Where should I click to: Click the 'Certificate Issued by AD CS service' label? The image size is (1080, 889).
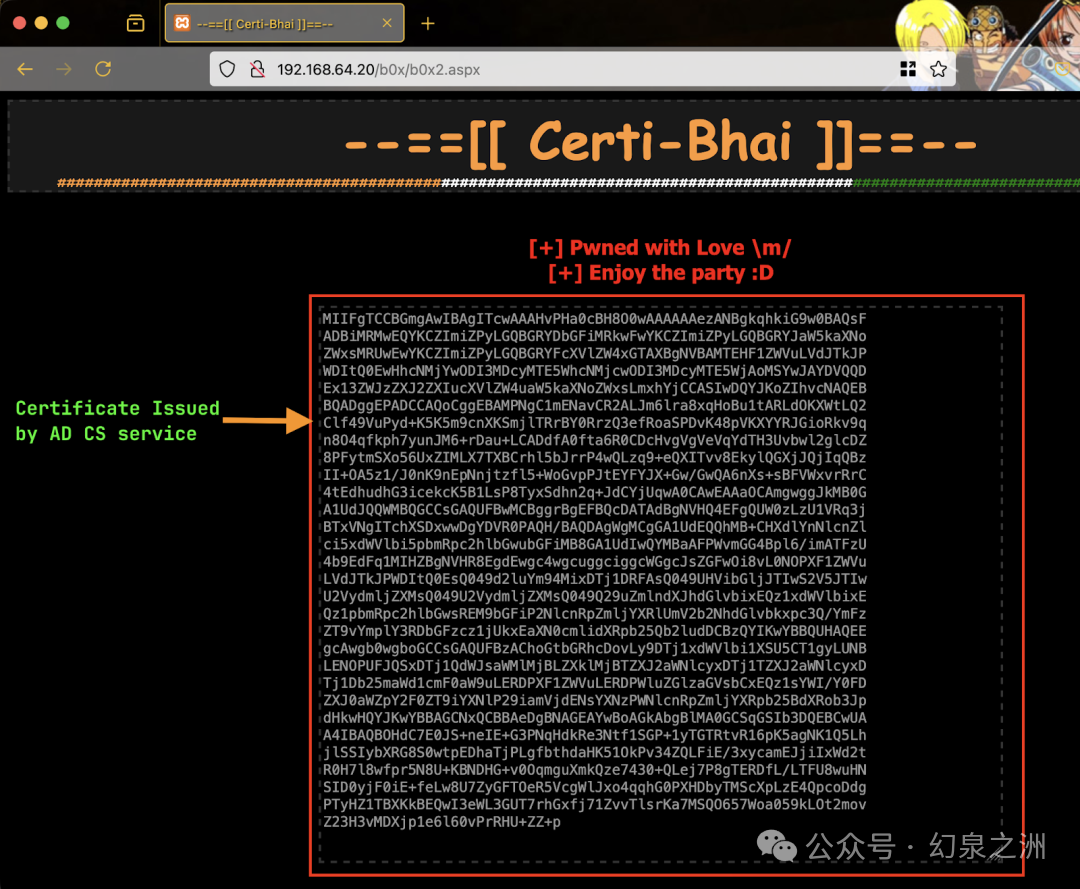pos(117,421)
